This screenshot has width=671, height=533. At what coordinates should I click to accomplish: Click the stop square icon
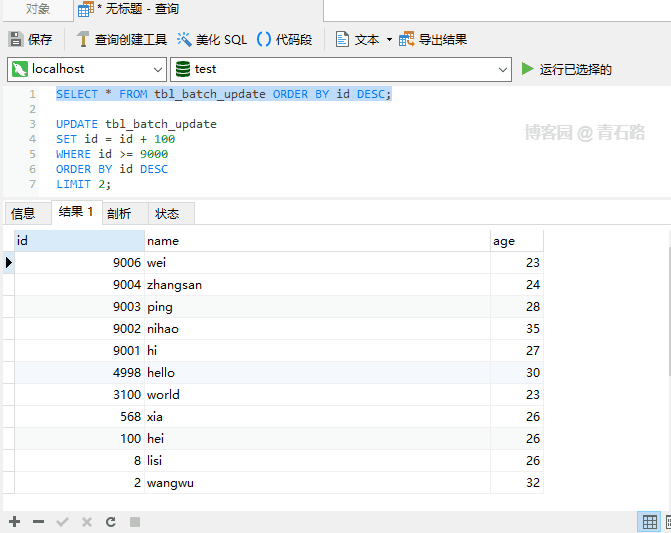[135, 522]
